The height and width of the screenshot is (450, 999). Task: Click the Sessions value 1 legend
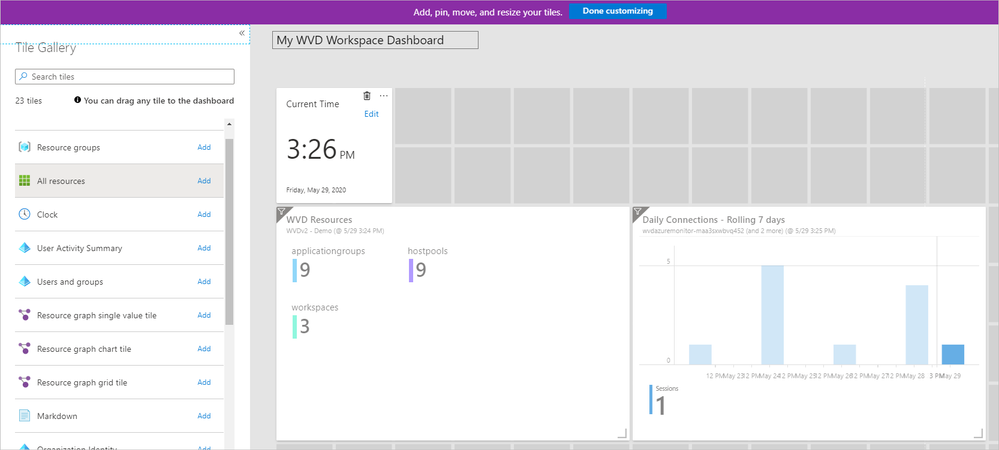click(x=661, y=405)
